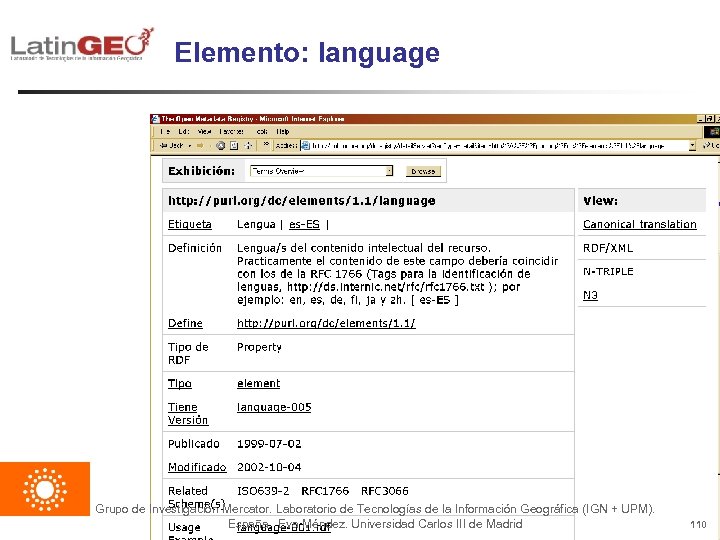The width and height of the screenshot is (720, 540).
Task: Open the Favorites menu
Action: [231, 131]
